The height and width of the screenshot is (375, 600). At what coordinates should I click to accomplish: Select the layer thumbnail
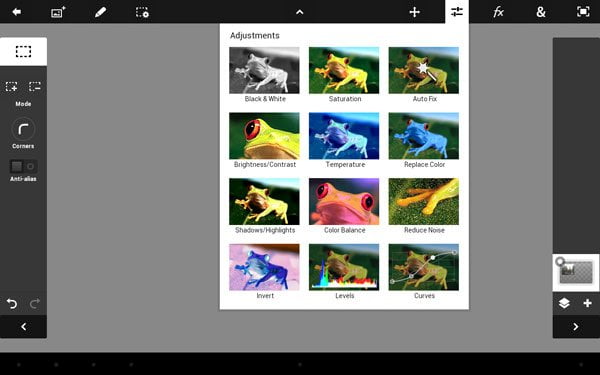pyautogui.click(x=576, y=272)
